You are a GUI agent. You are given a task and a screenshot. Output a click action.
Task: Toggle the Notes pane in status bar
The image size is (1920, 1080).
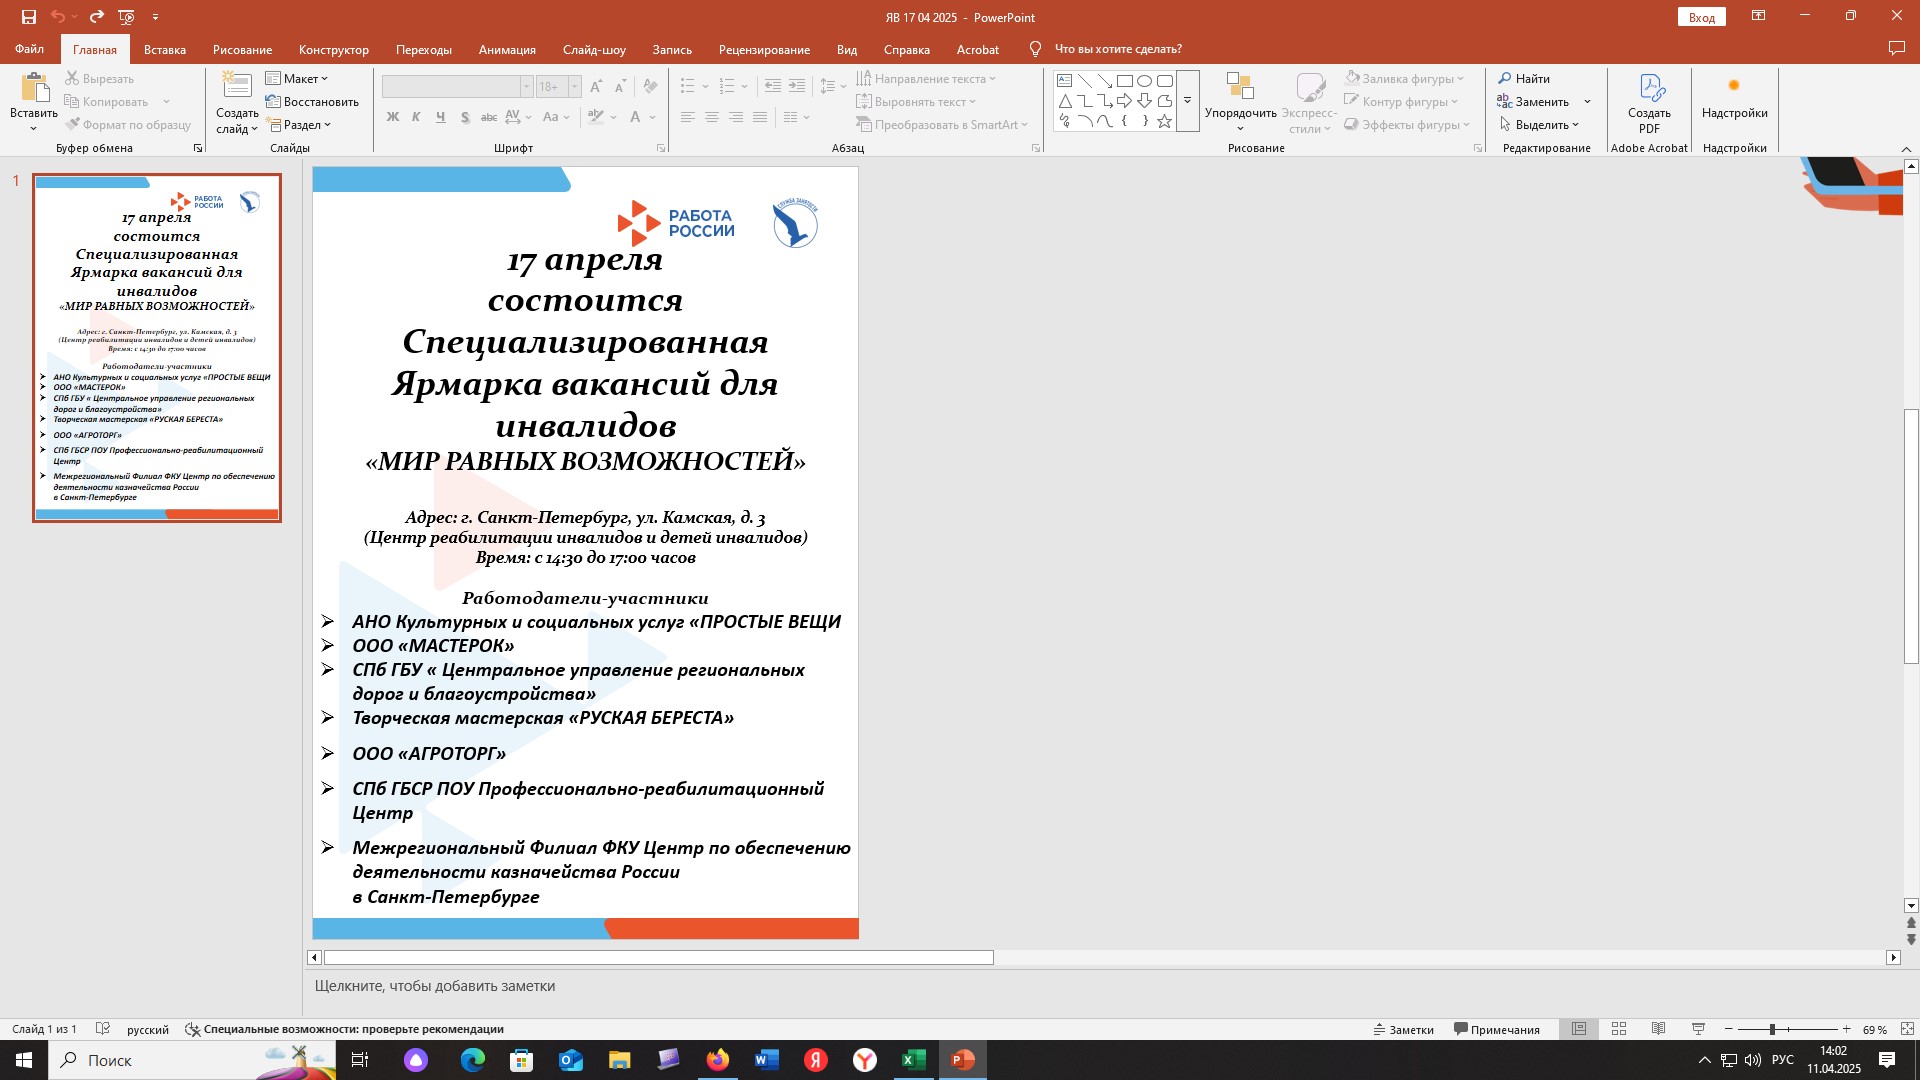[x=1404, y=1029]
